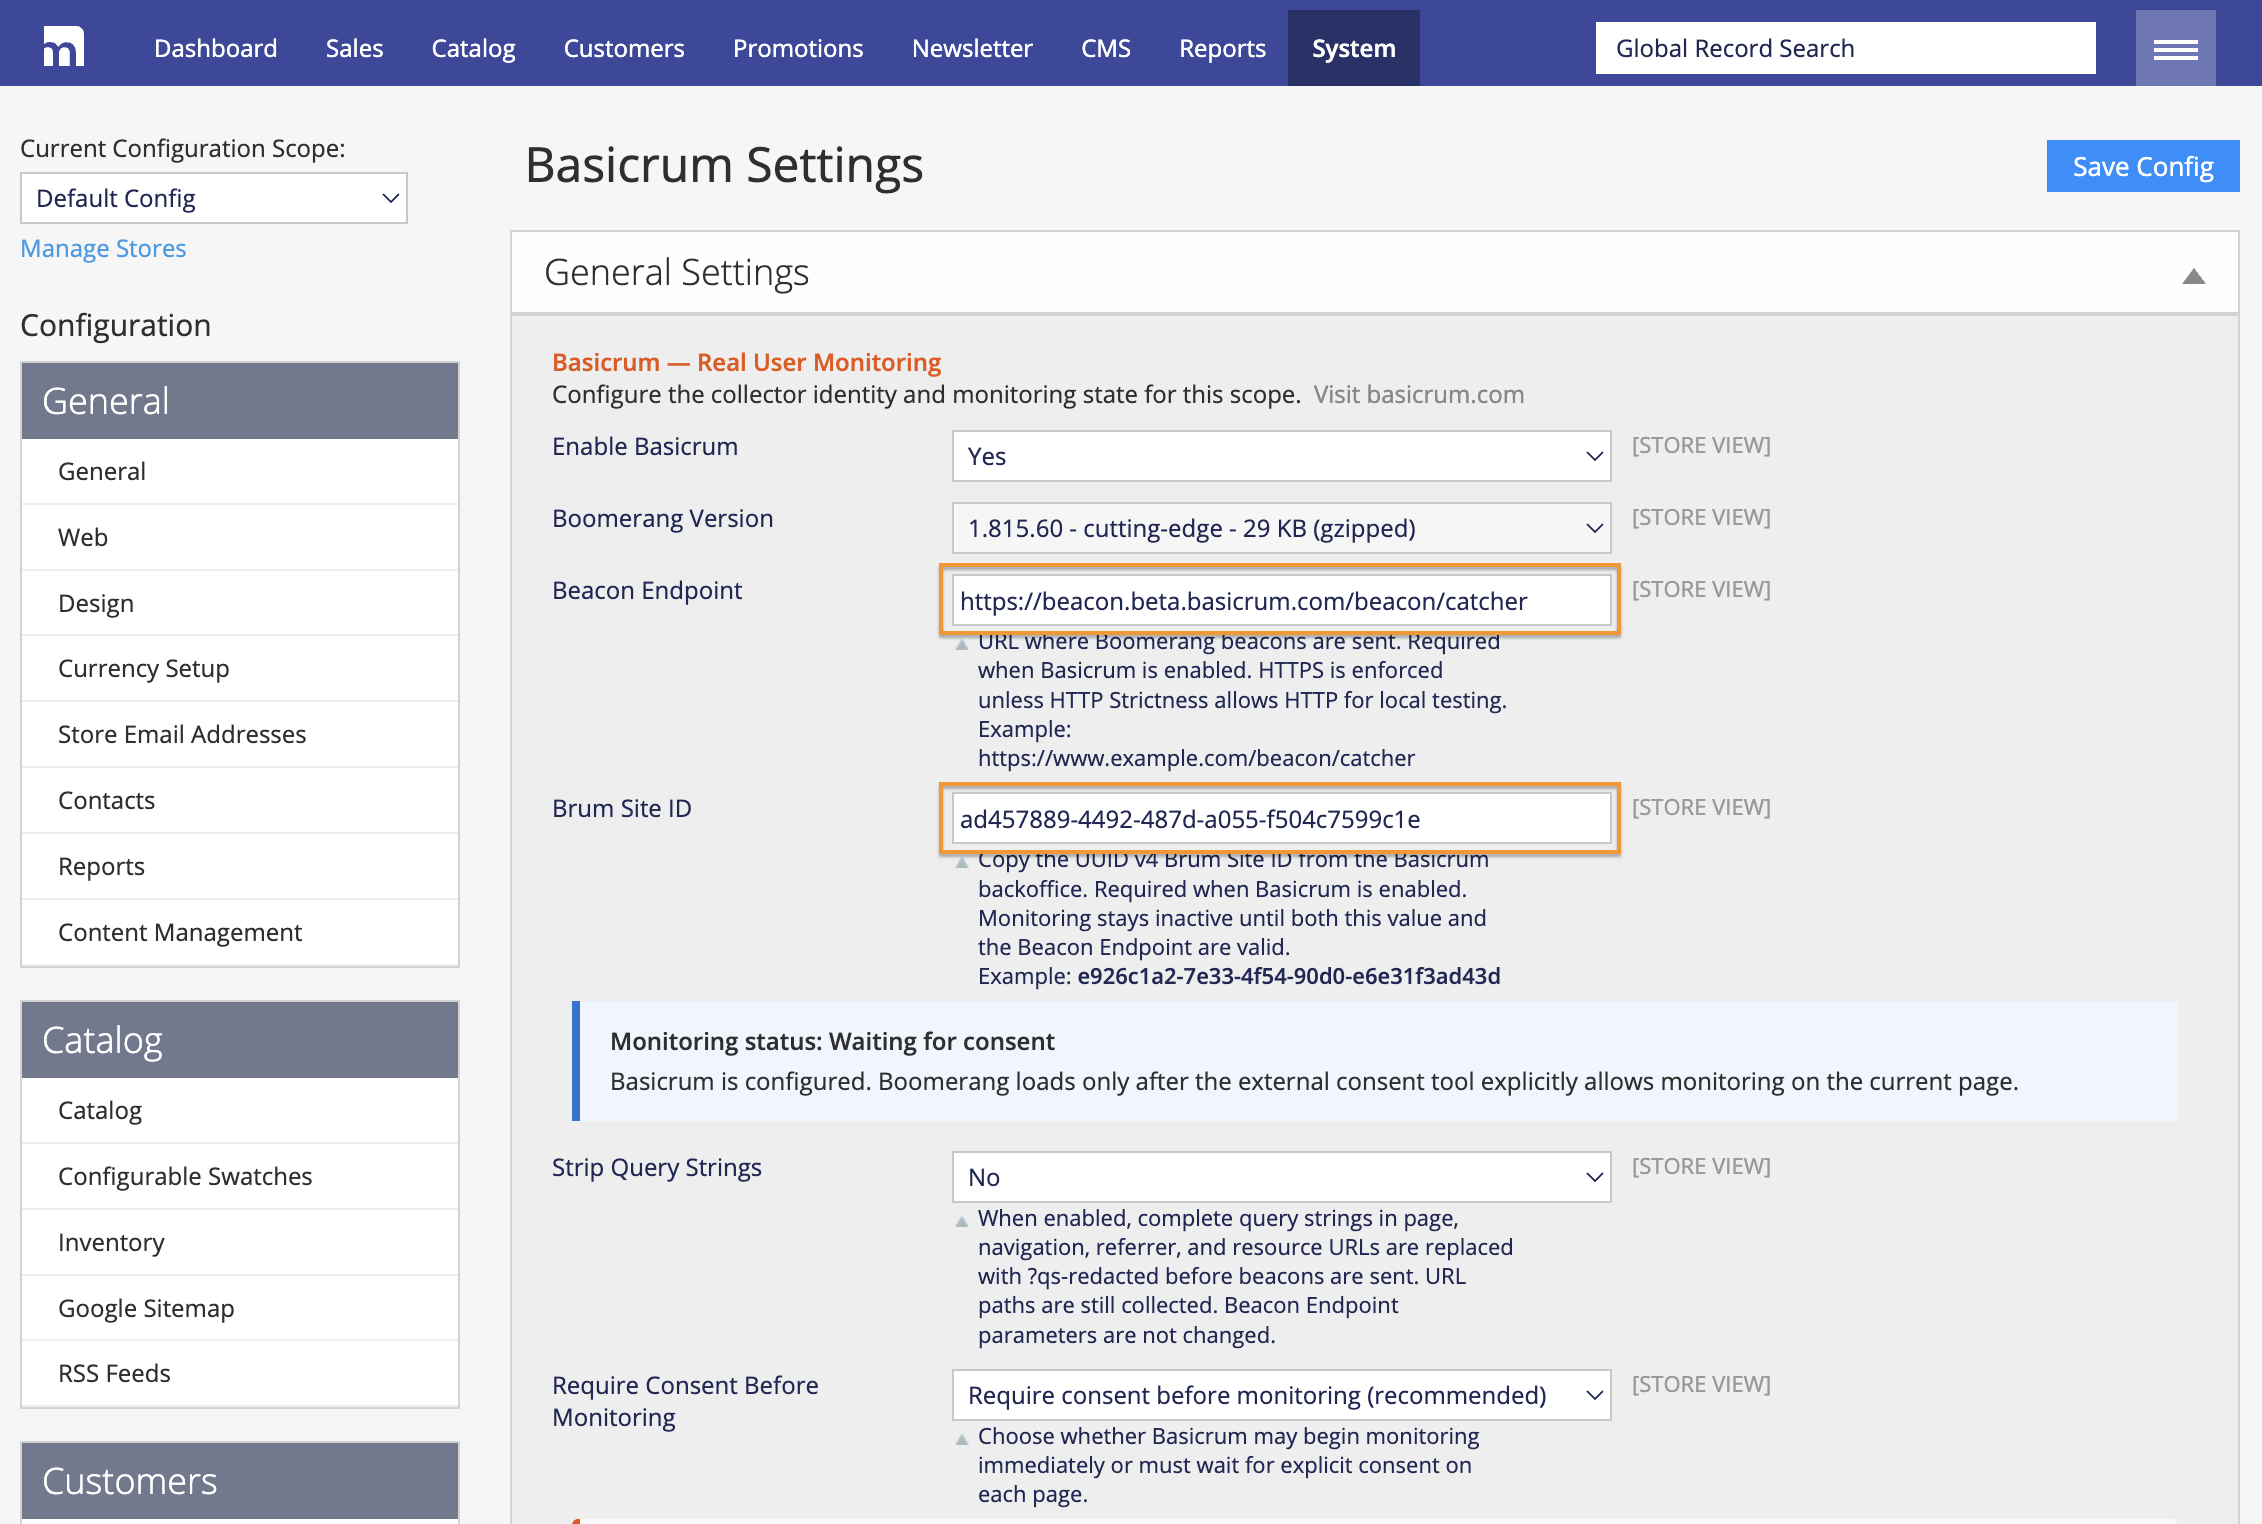2262x1524 pixels.
Task: Select General item under General section
Action: [x=240, y=471]
